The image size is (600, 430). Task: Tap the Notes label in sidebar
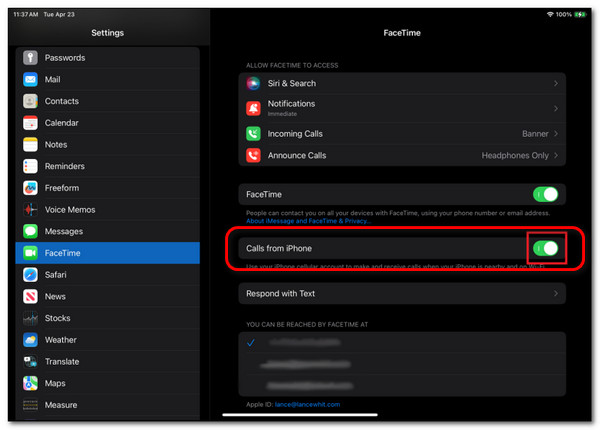[x=56, y=145]
